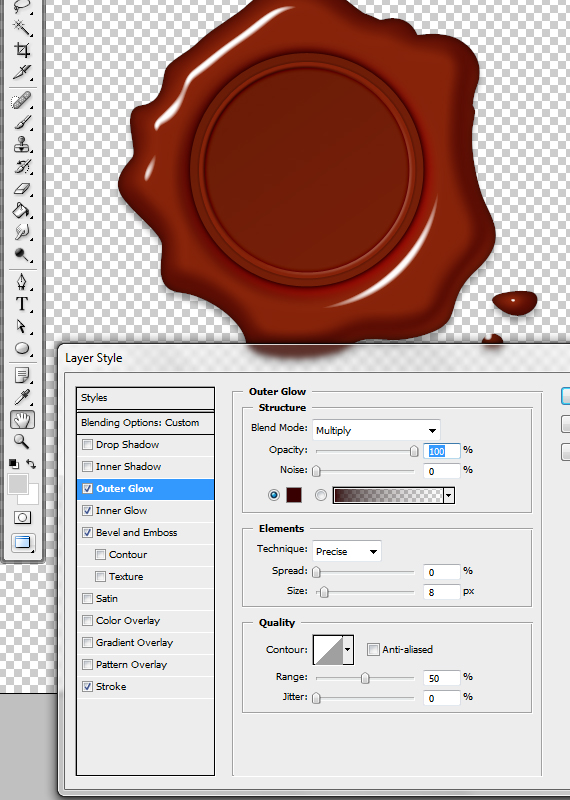This screenshot has width=570, height=800.
Task: Check the Anti-aliased box
Action: click(373, 649)
